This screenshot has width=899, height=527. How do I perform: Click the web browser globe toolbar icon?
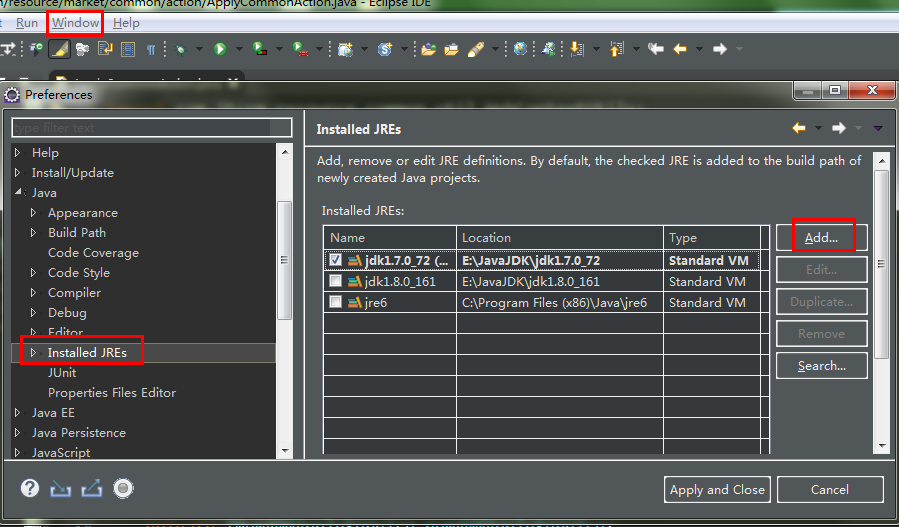coord(521,49)
